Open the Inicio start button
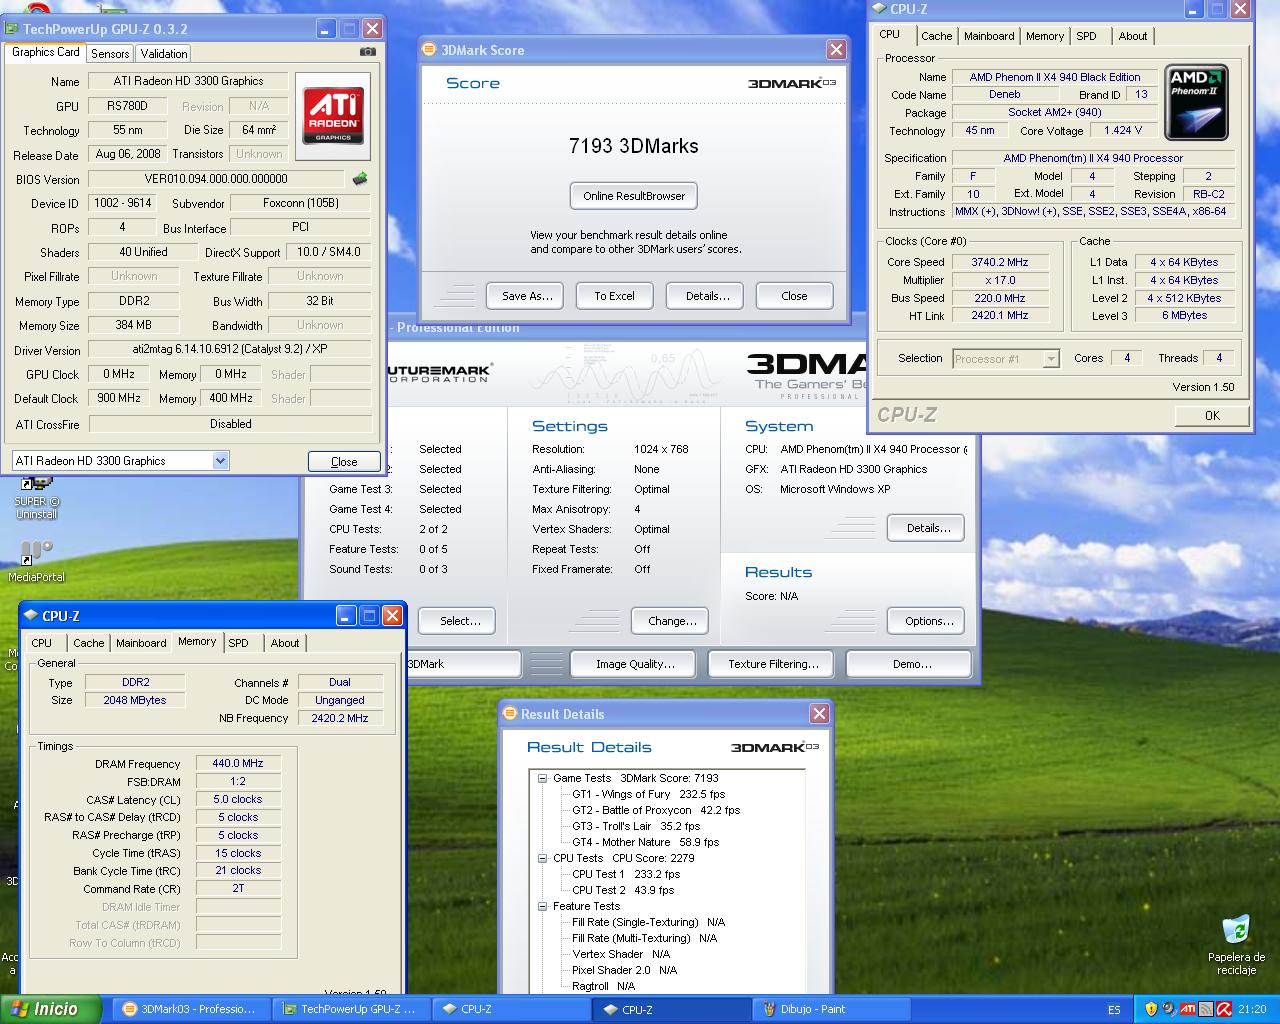This screenshot has width=1280, height=1024. 51,1009
